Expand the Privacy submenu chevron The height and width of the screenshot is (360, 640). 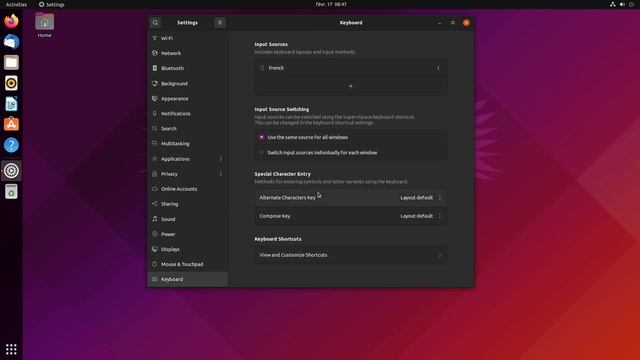221,174
